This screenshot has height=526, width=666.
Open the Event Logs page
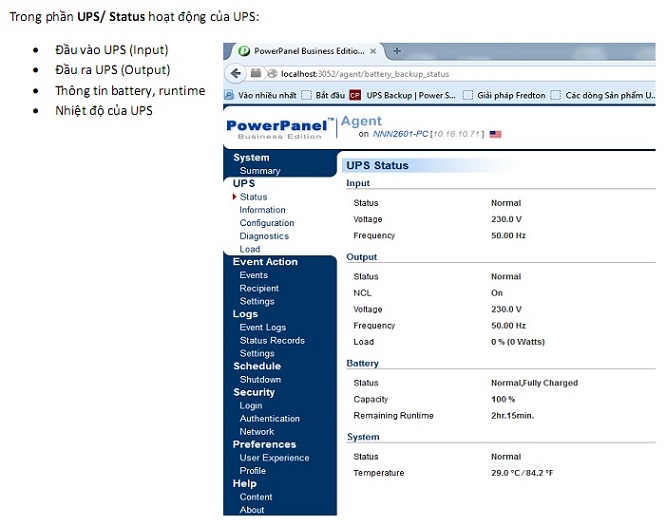[262, 327]
